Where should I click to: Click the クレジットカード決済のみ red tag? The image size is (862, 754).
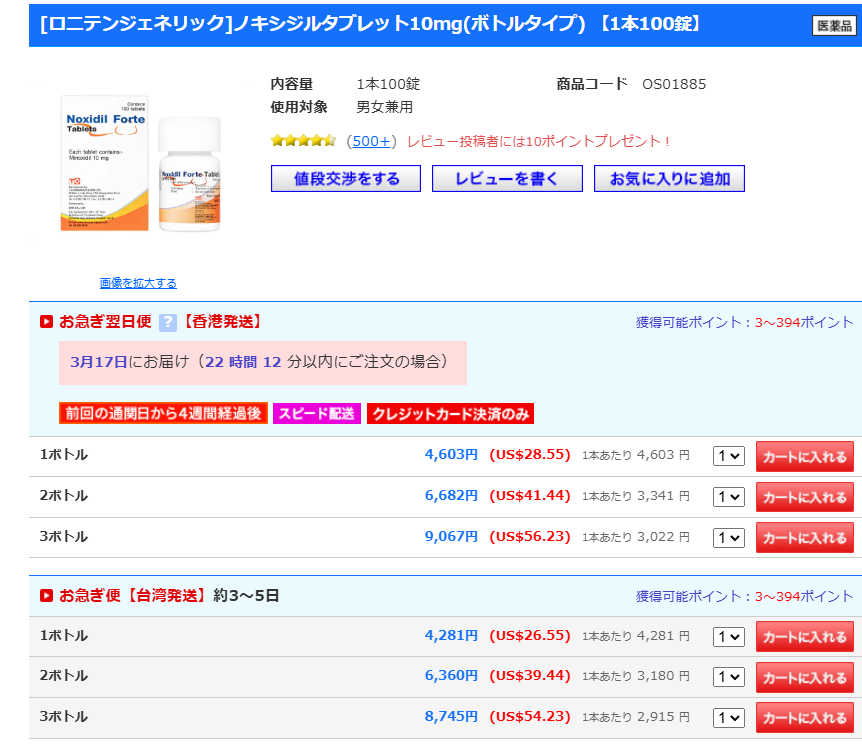coord(450,413)
